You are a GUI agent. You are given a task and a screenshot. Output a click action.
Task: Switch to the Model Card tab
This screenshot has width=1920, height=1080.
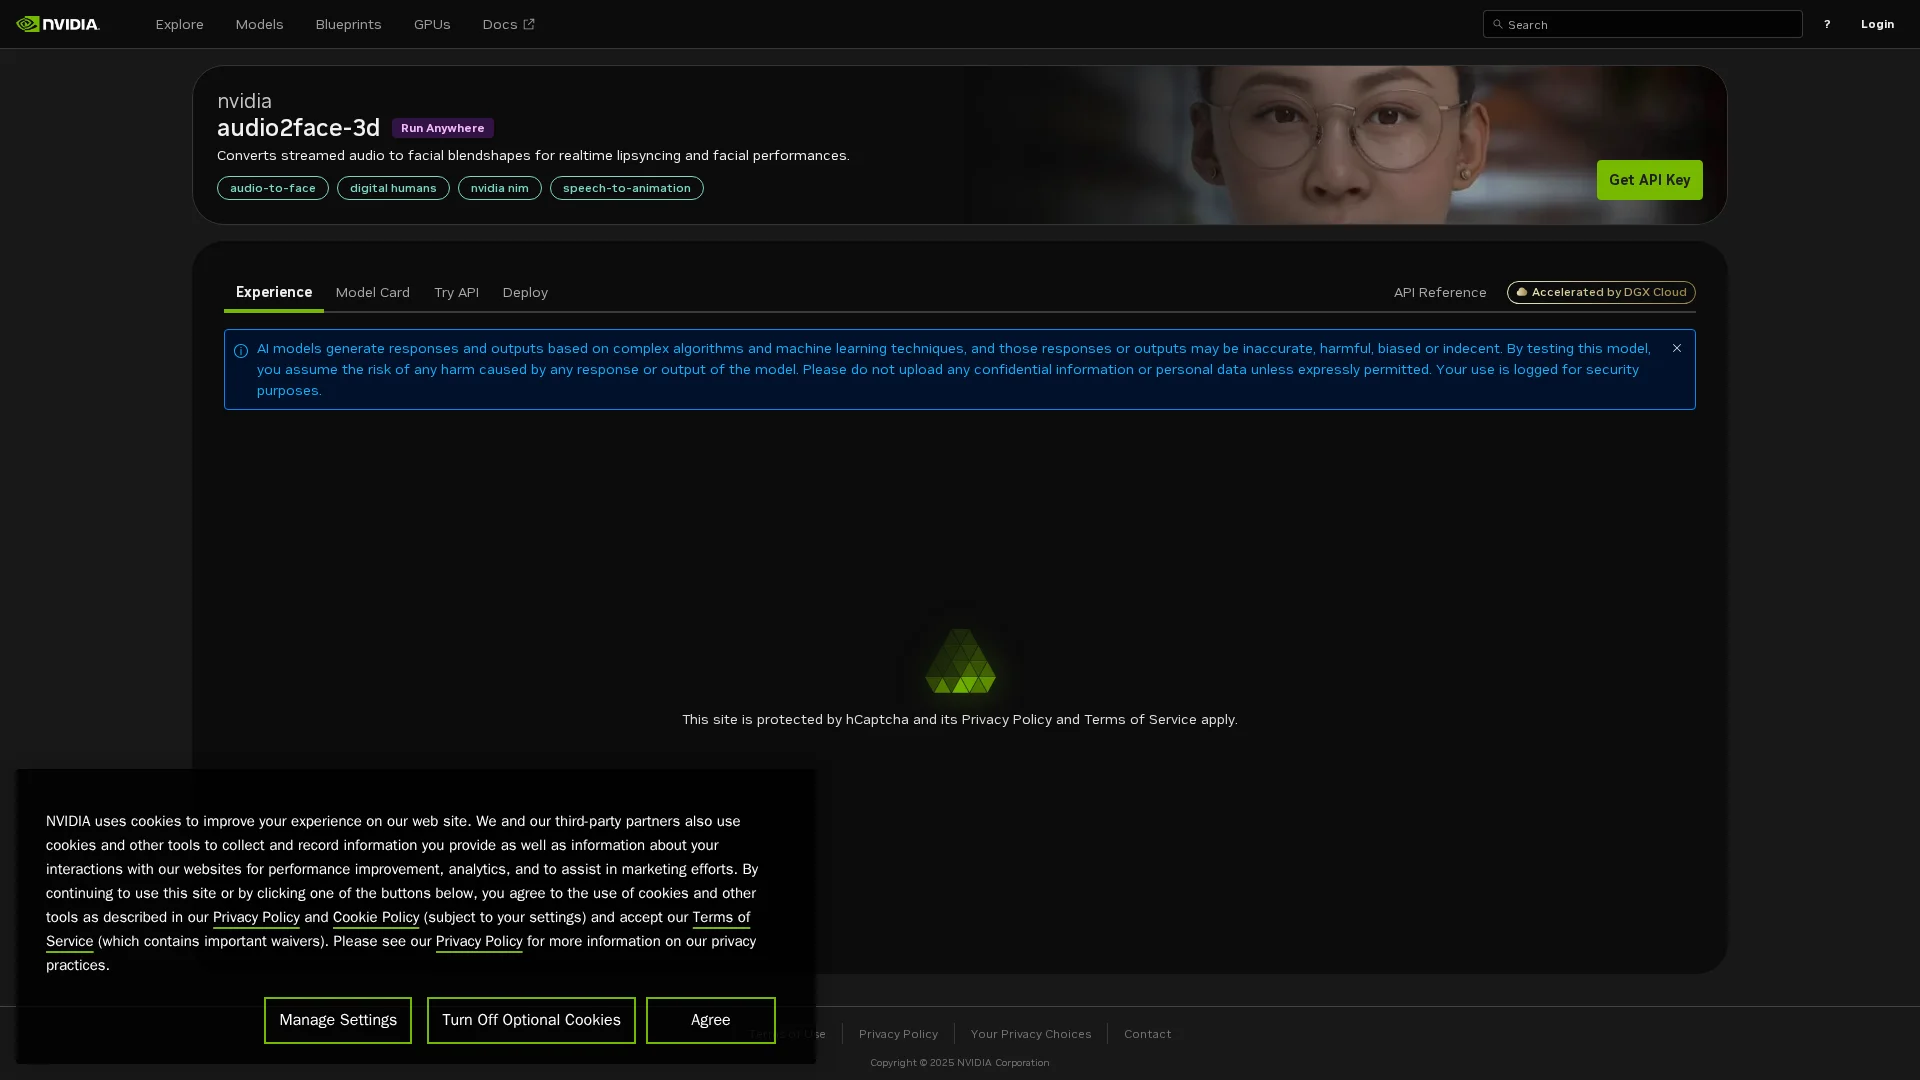click(x=372, y=292)
